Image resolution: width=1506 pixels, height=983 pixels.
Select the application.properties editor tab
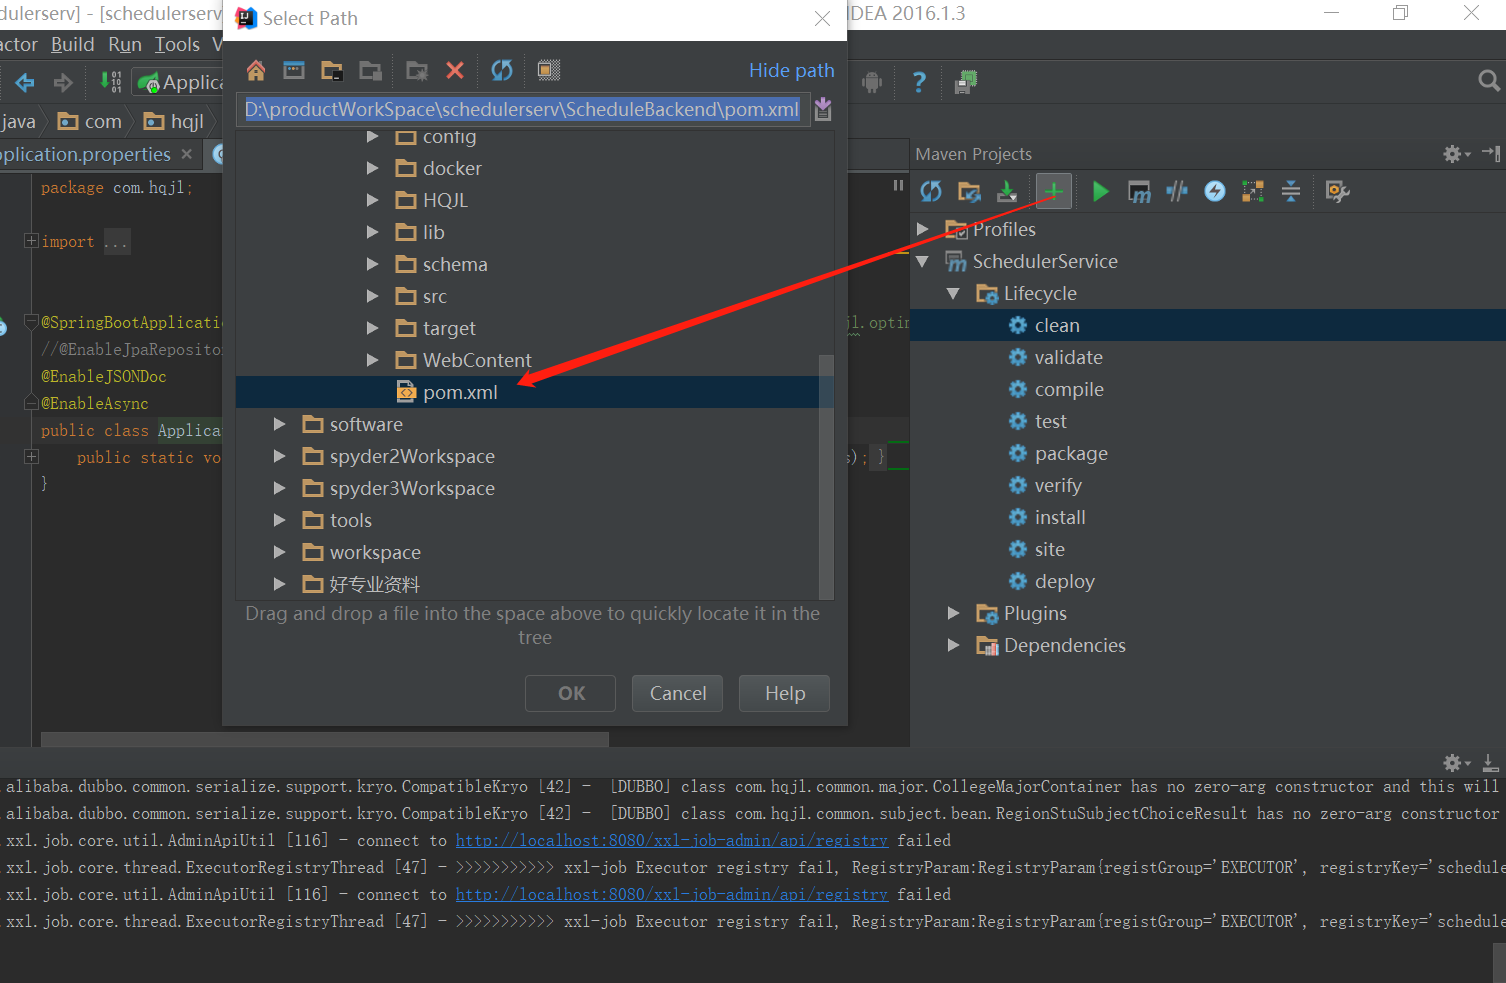pos(86,154)
